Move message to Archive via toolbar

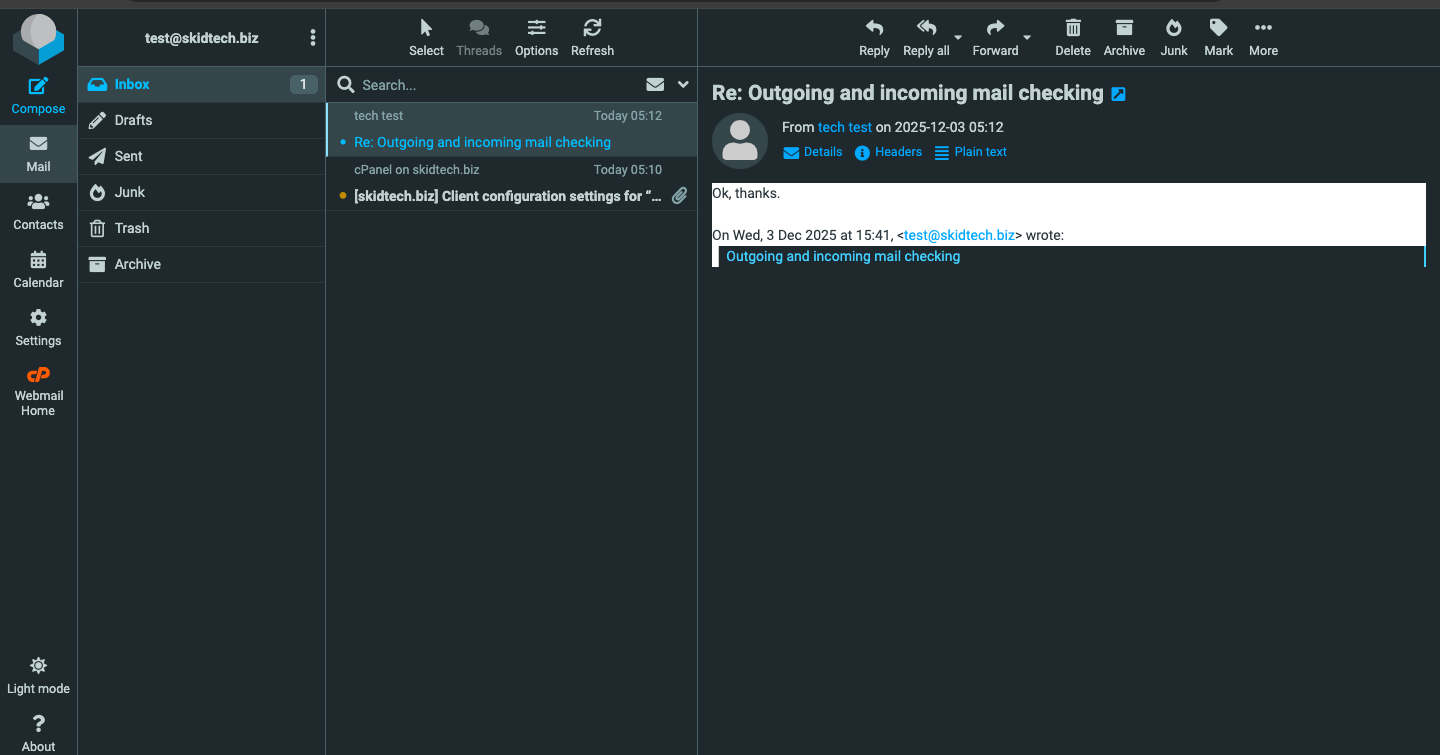[x=1124, y=37]
